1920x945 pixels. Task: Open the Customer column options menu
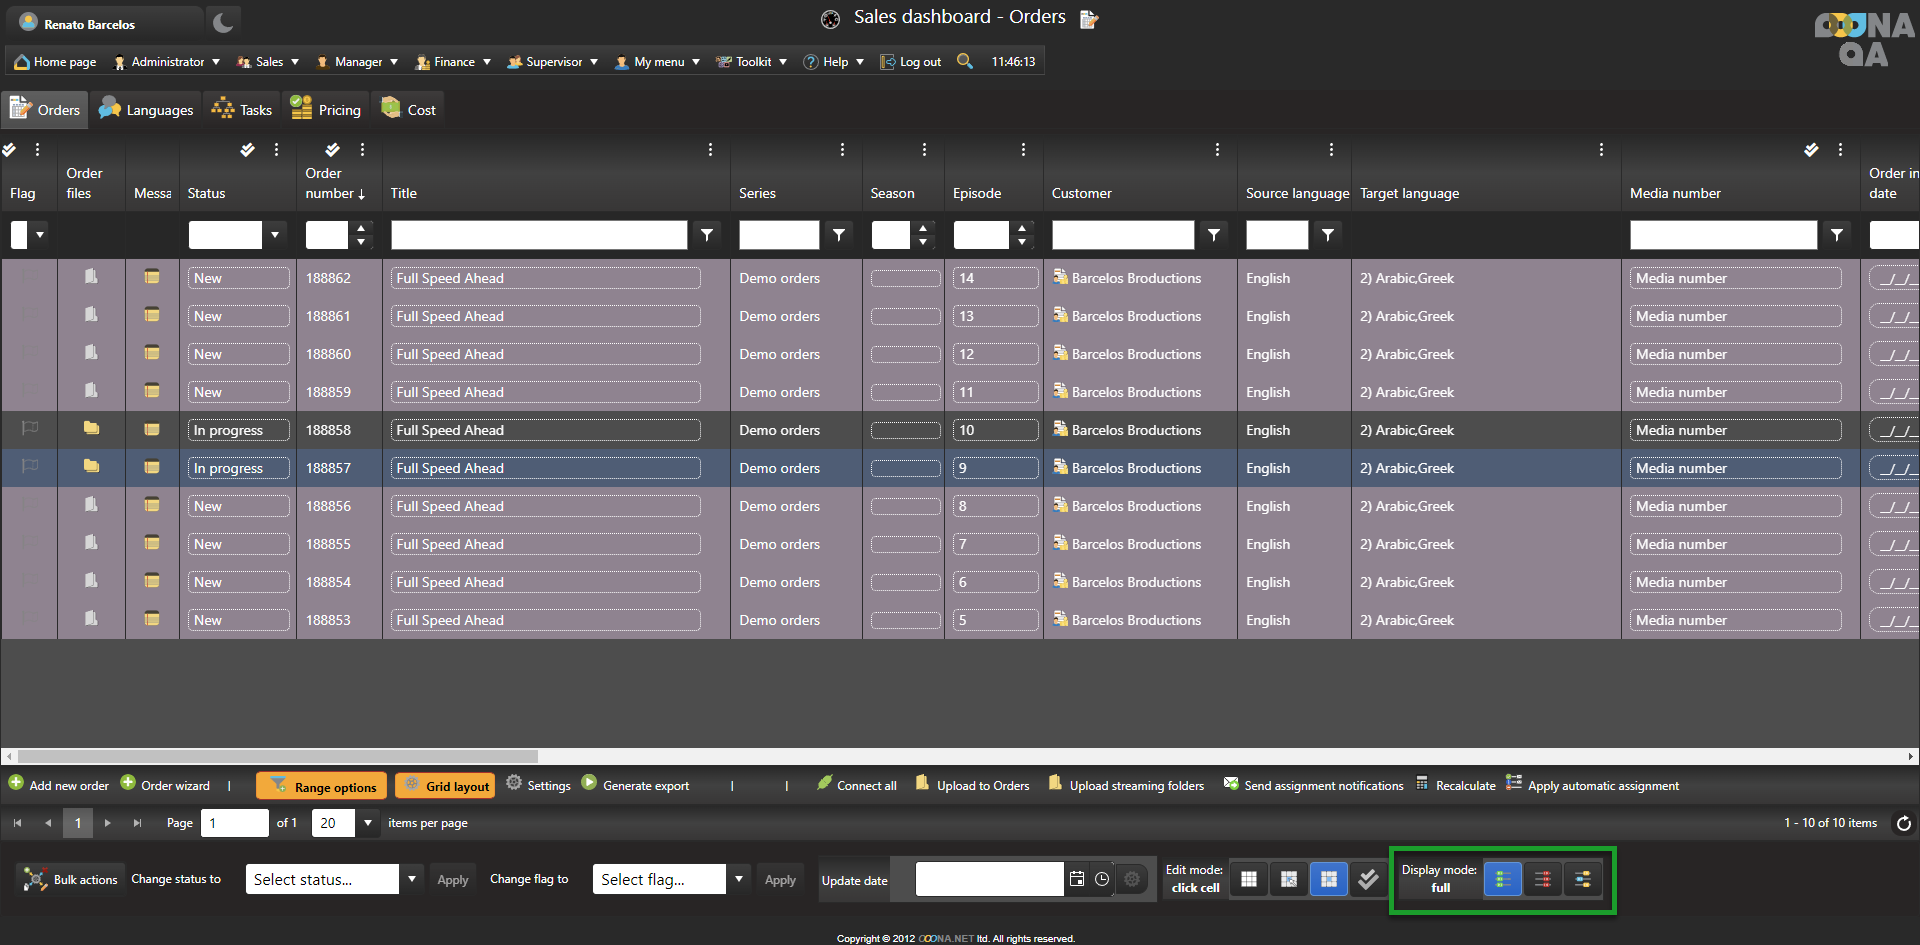pyautogui.click(x=1217, y=150)
